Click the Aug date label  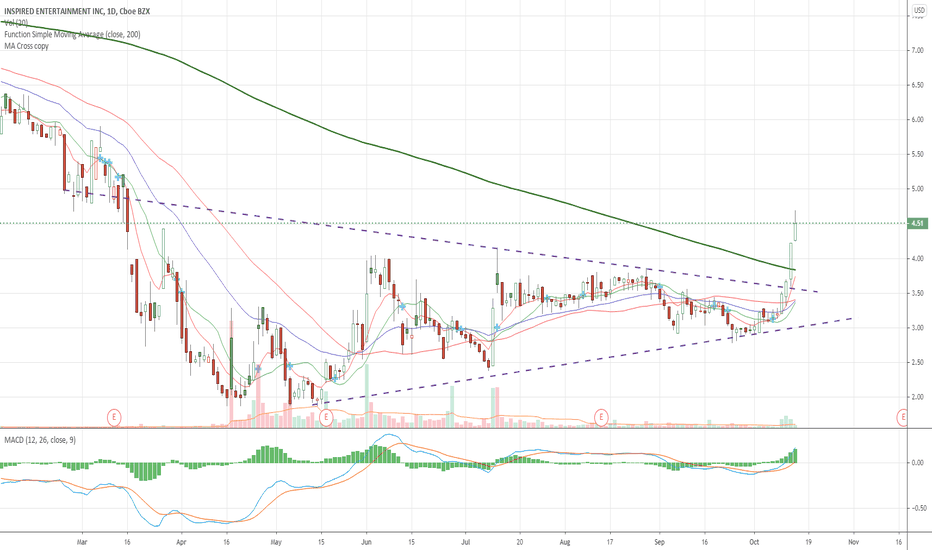pos(565,542)
